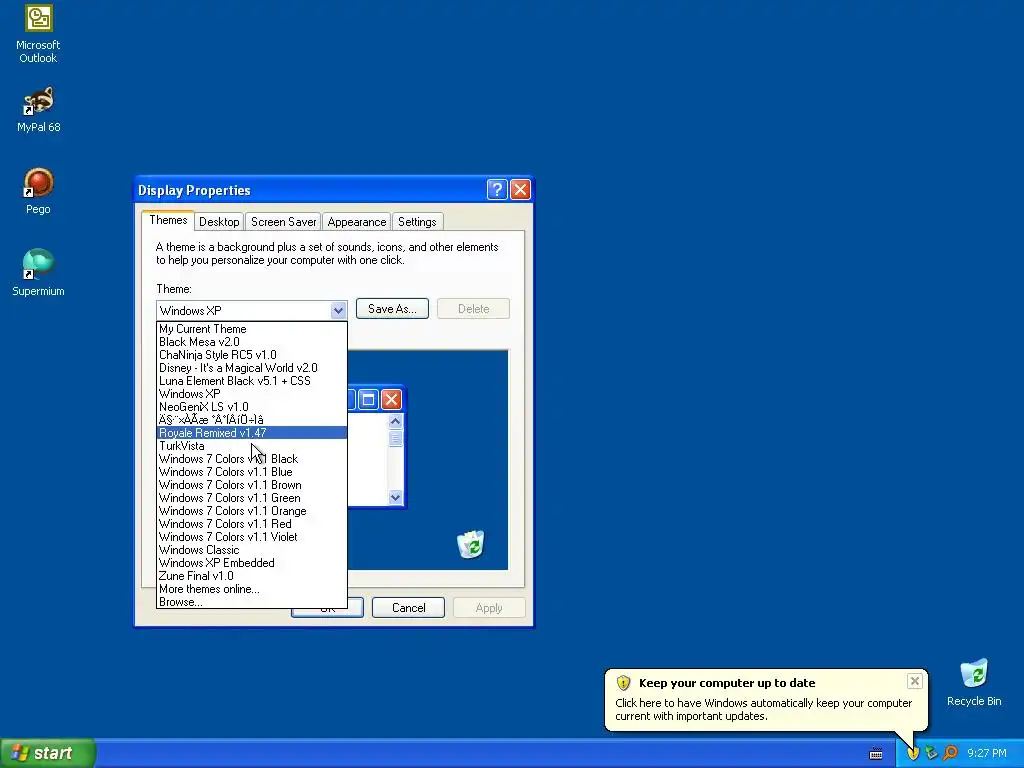Choose Windows XP Embedded theme
This screenshot has width=1024, height=768.
(x=251, y=563)
